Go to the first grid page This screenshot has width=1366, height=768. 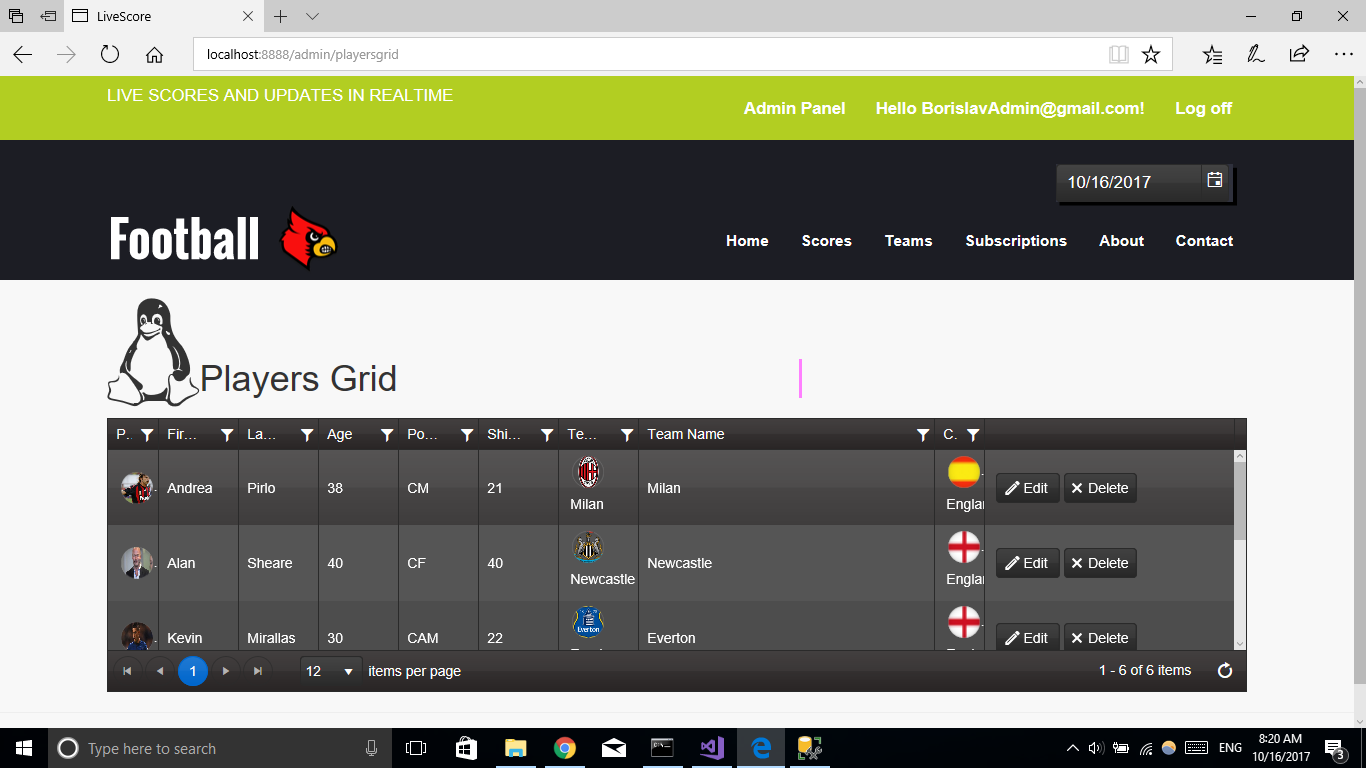click(127, 671)
